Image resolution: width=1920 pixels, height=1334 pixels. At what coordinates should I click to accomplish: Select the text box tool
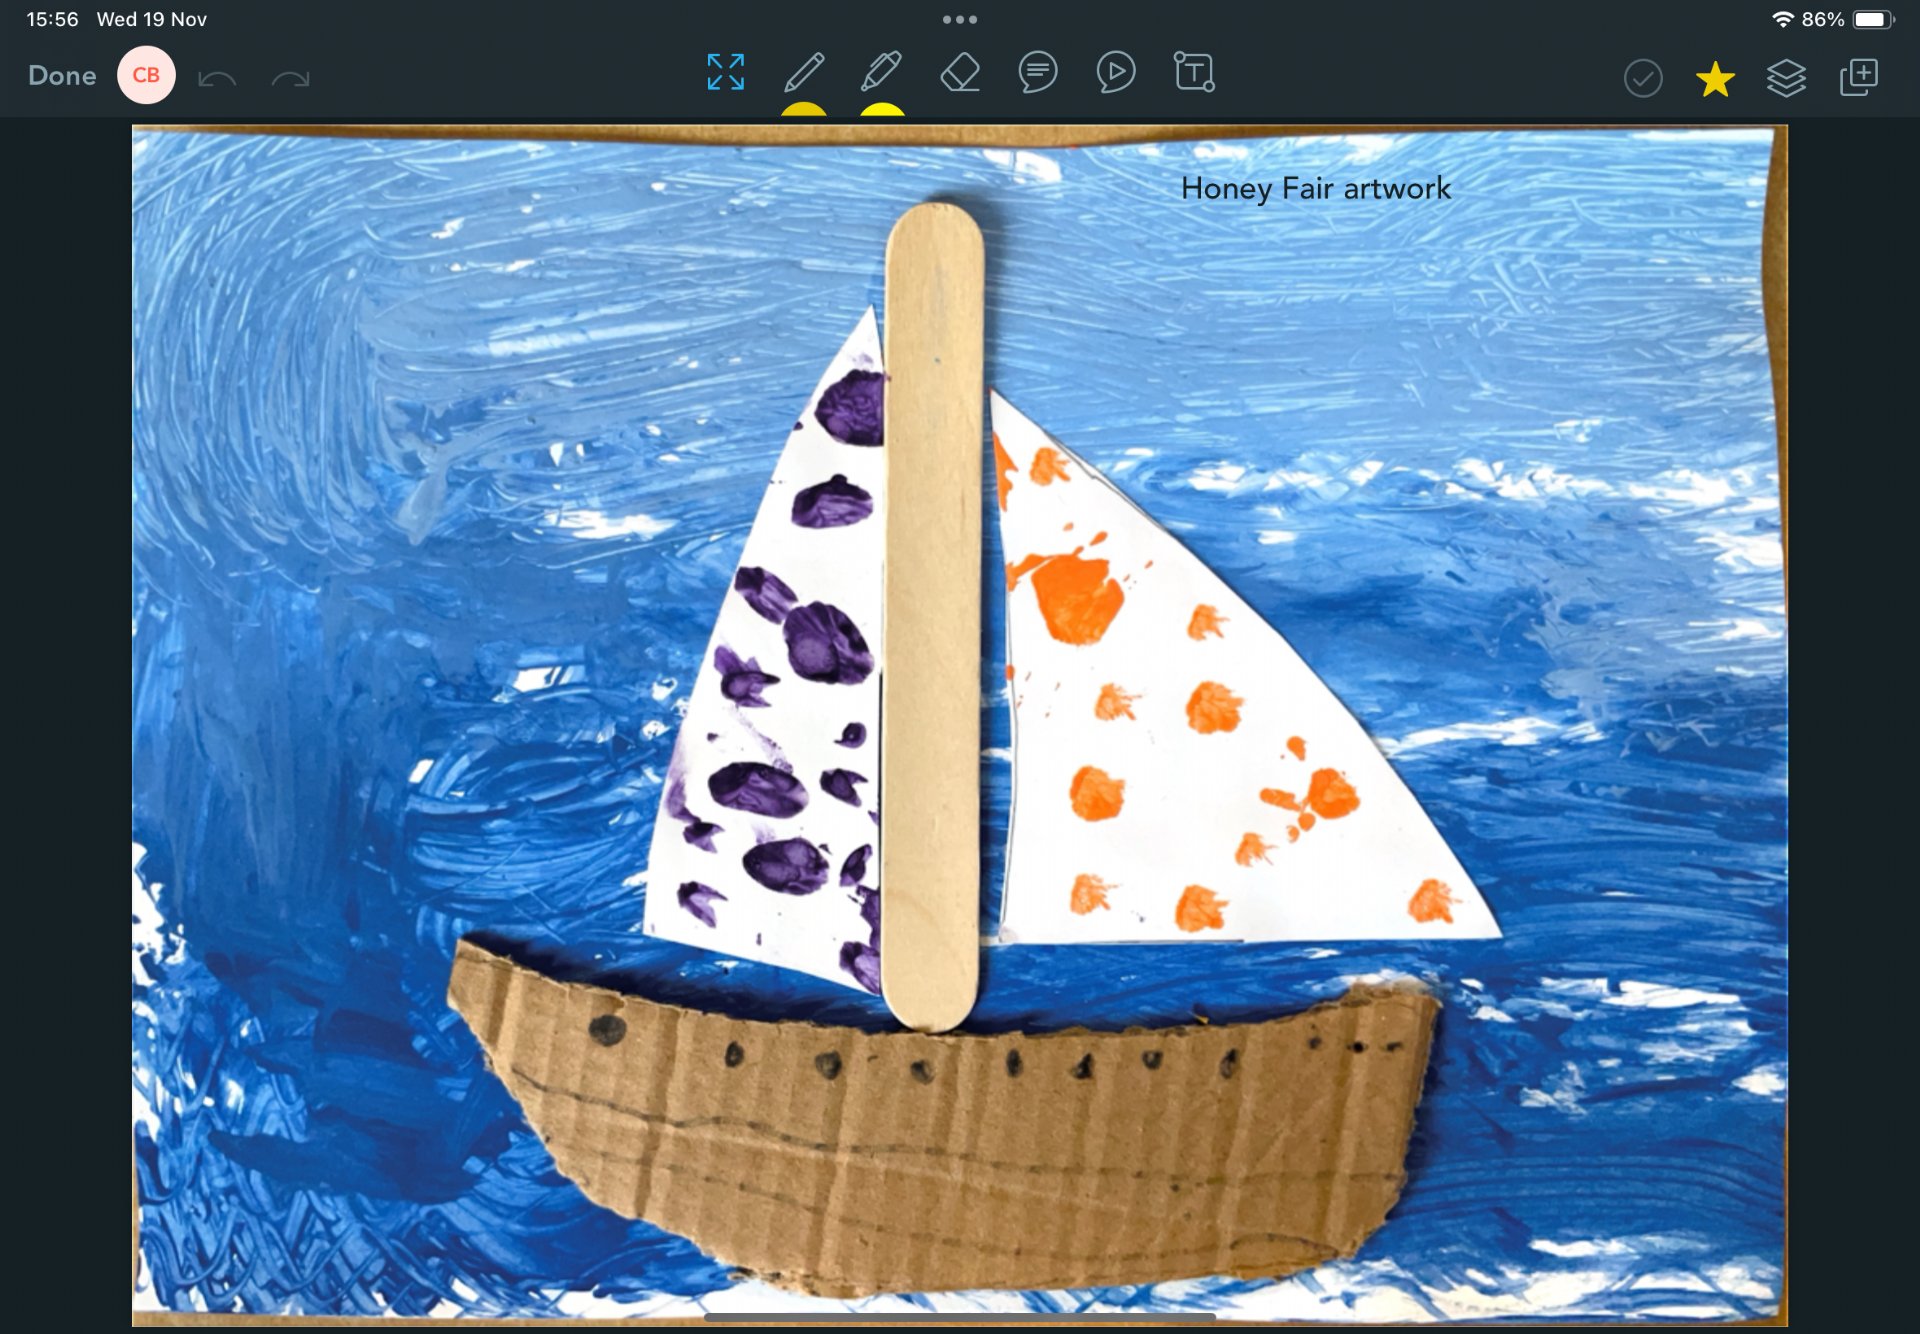tap(1193, 73)
